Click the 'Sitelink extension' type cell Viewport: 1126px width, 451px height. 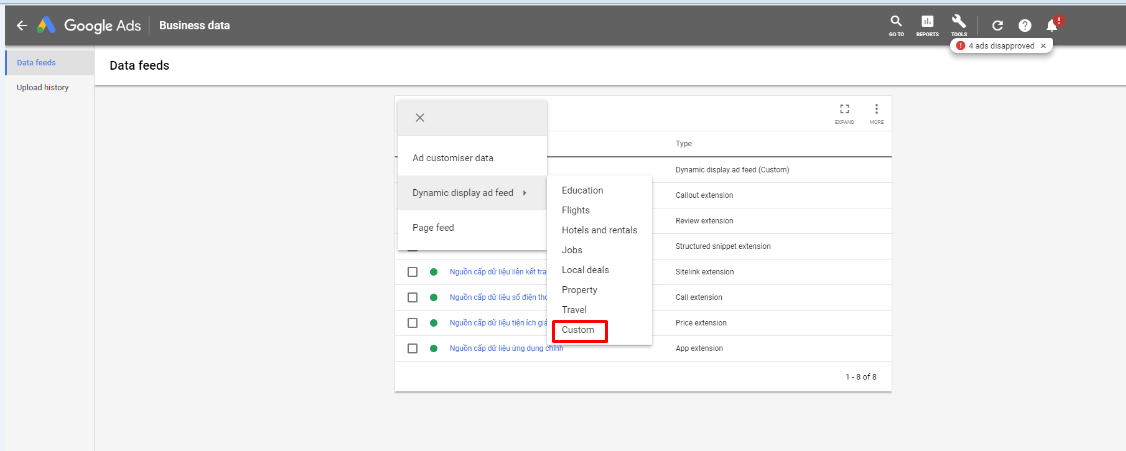coord(704,272)
